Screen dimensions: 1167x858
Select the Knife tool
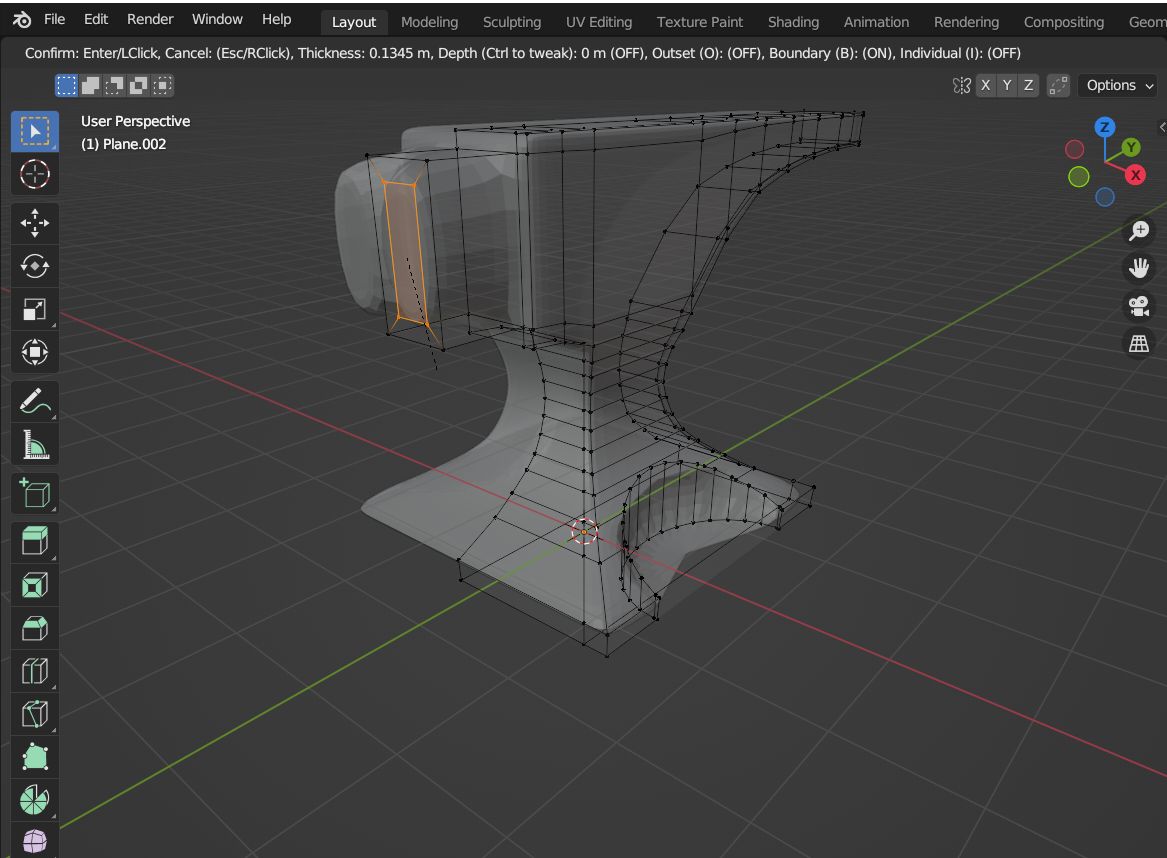pyautogui.click(x=35, y=714)
